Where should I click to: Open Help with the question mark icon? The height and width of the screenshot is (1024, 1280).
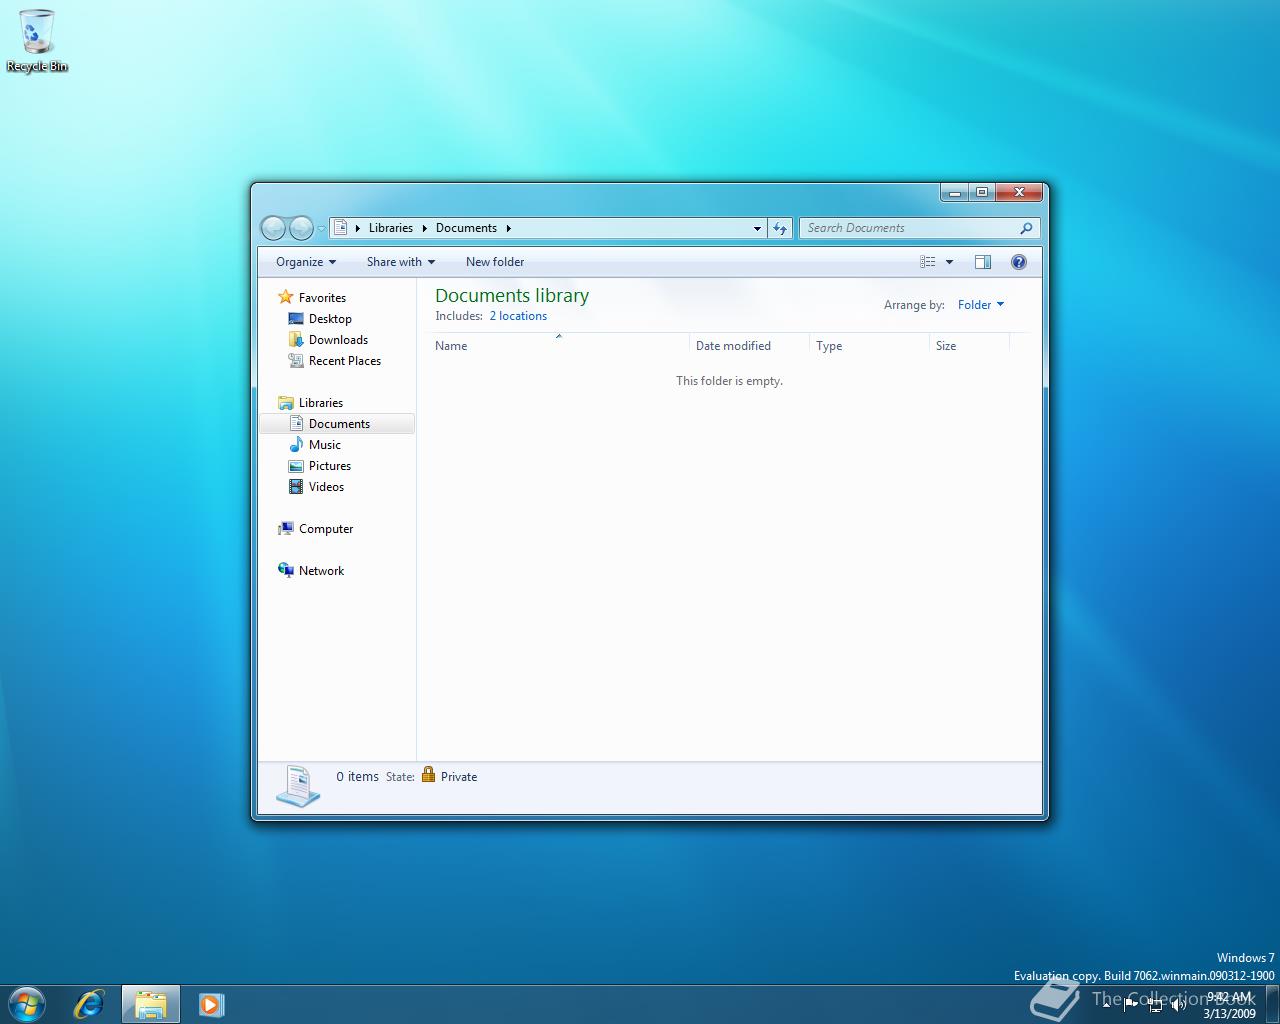tap(1019, 262)
